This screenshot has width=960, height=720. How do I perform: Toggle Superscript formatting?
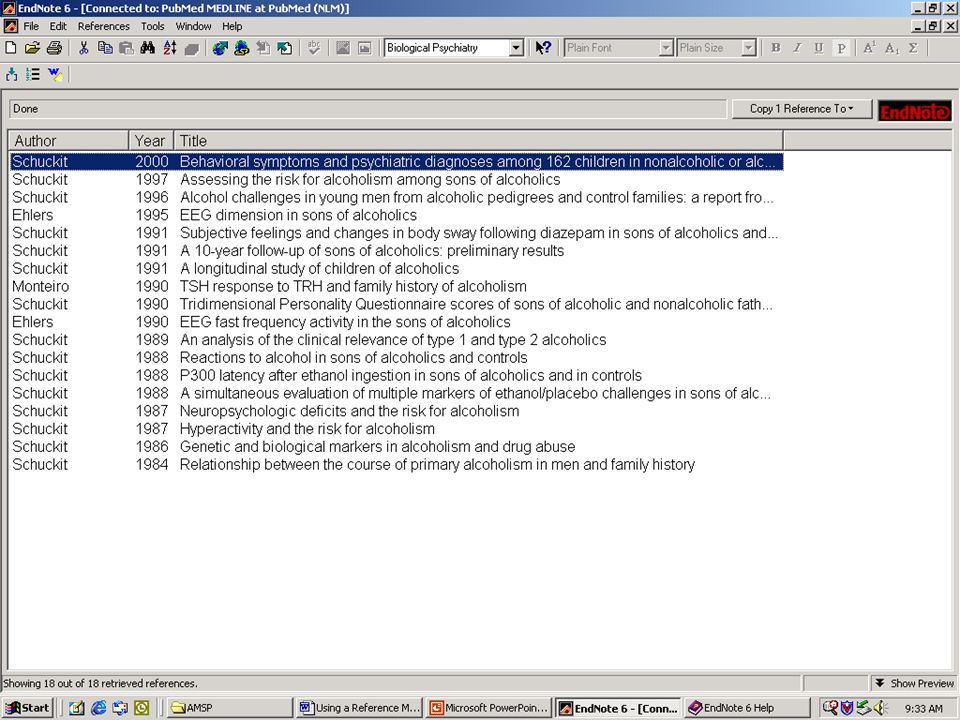(869, 48)
